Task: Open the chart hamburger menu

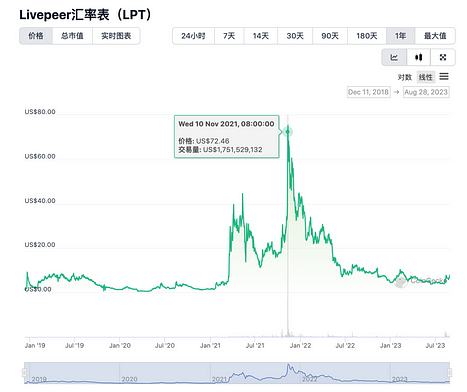Action: tap(444, 77)
